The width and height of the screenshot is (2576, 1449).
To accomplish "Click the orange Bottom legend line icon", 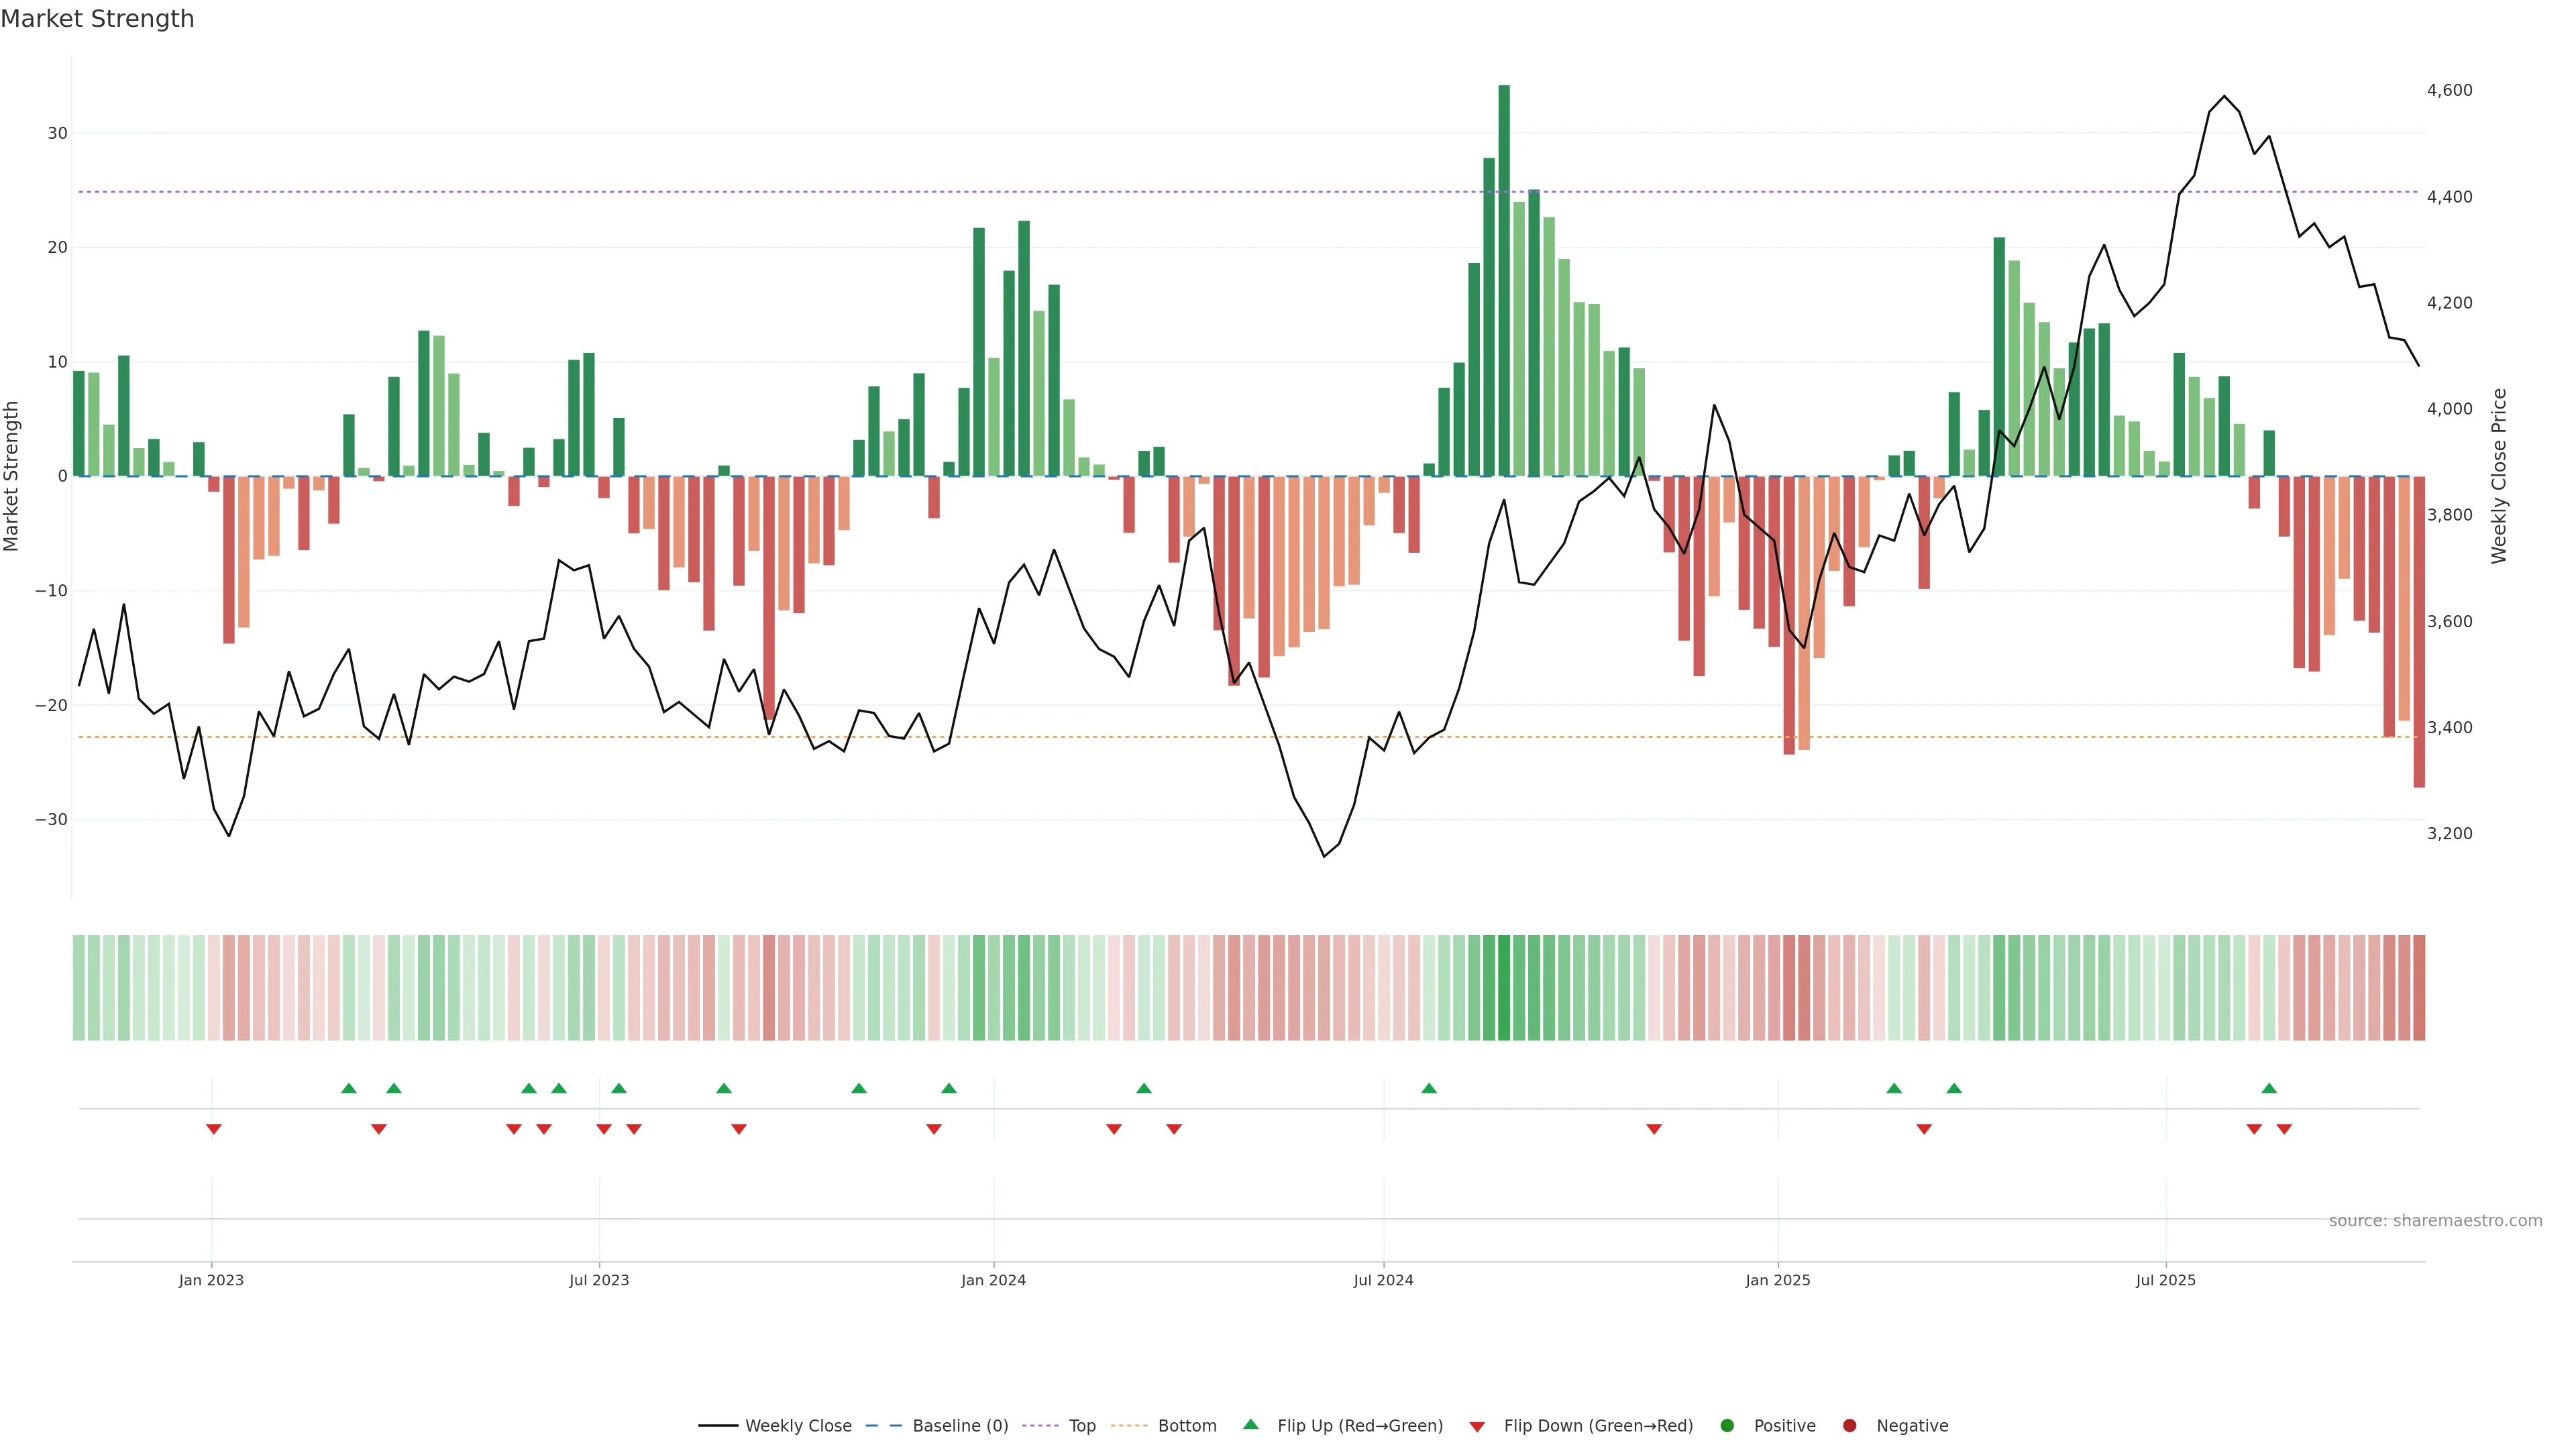I will click(1129, 1426).
